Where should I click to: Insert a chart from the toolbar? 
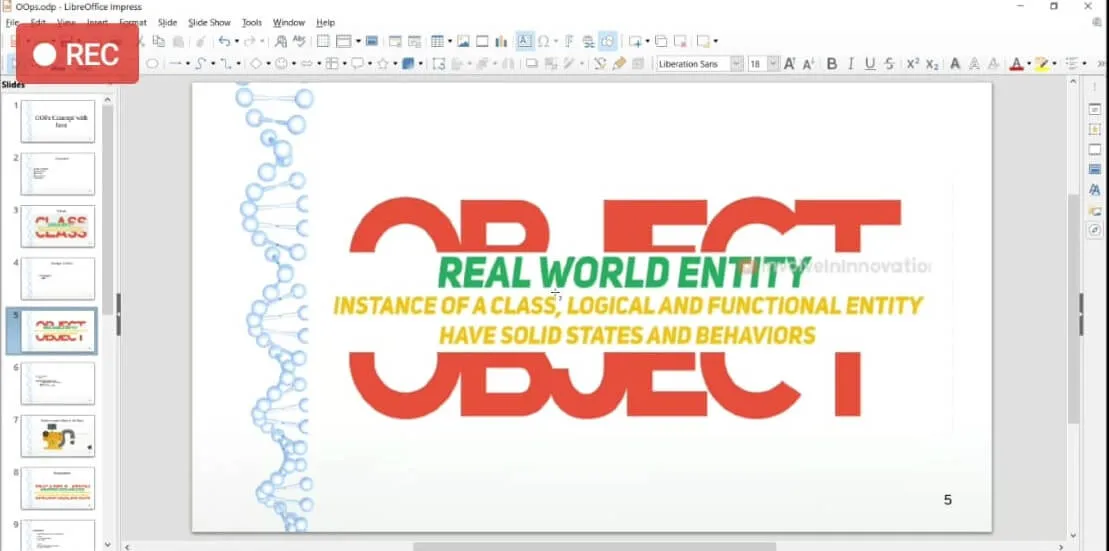(x=501, y=41)
